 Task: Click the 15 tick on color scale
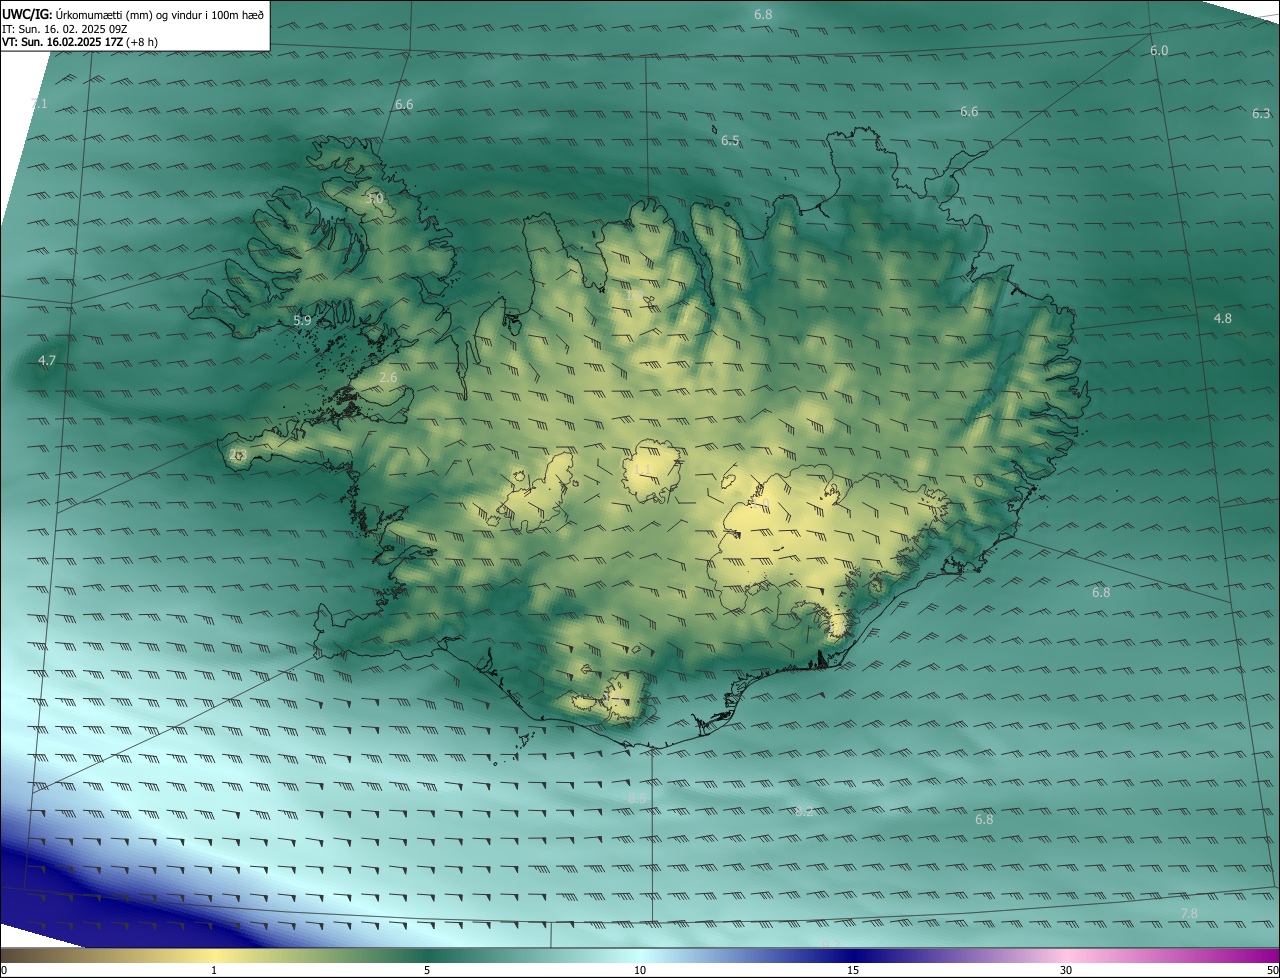pos(853,970)
